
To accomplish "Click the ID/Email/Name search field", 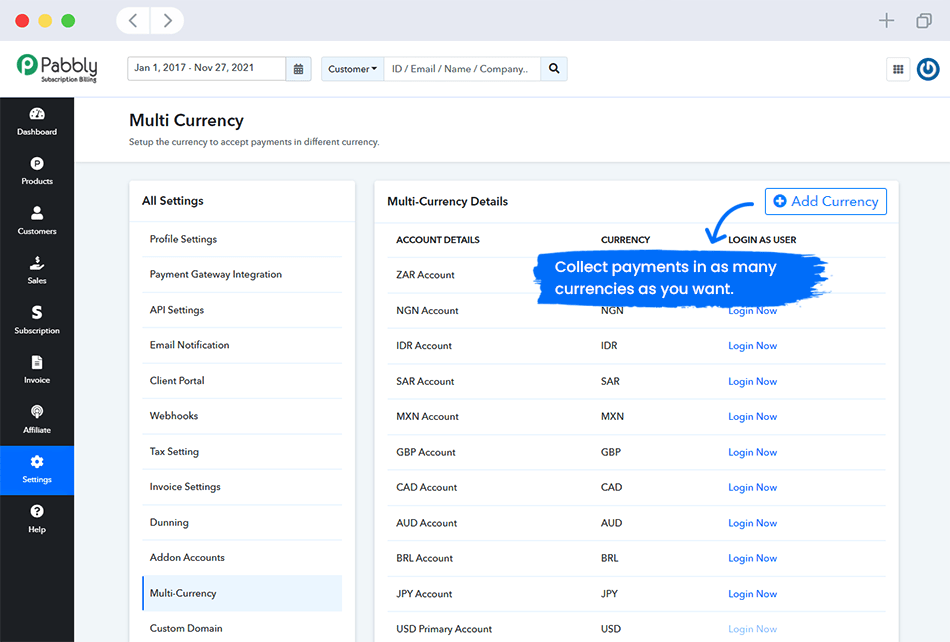I will pyautogui.click(x=462, y=69).
